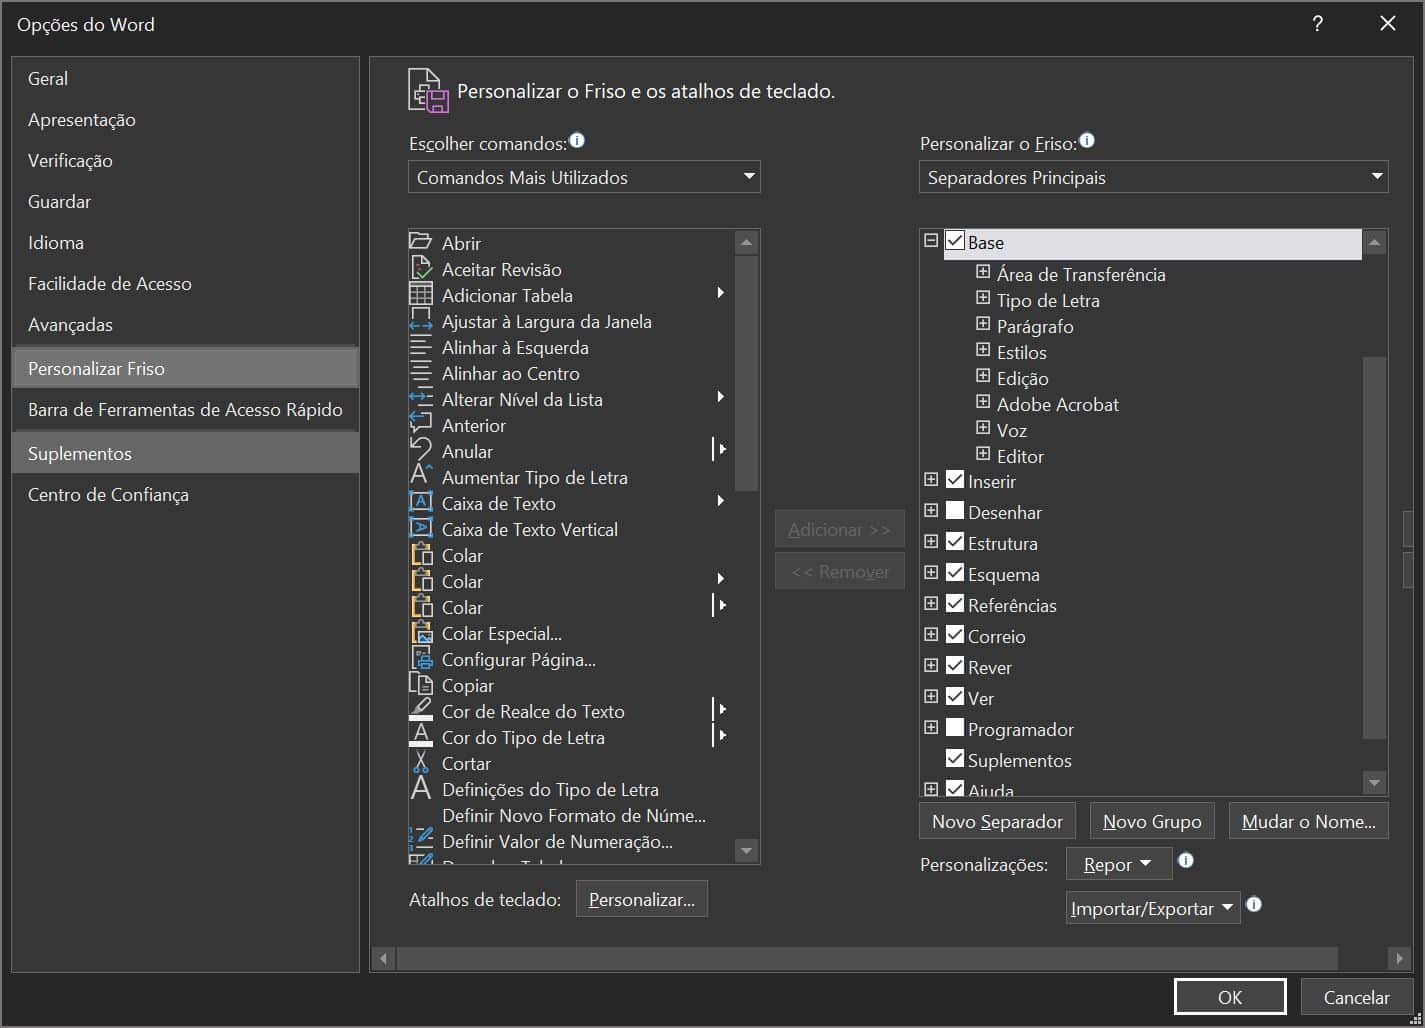Screen dimensions: 1425x1028
Task: Select the Copiar icon in command list
Action: (421, 685)
